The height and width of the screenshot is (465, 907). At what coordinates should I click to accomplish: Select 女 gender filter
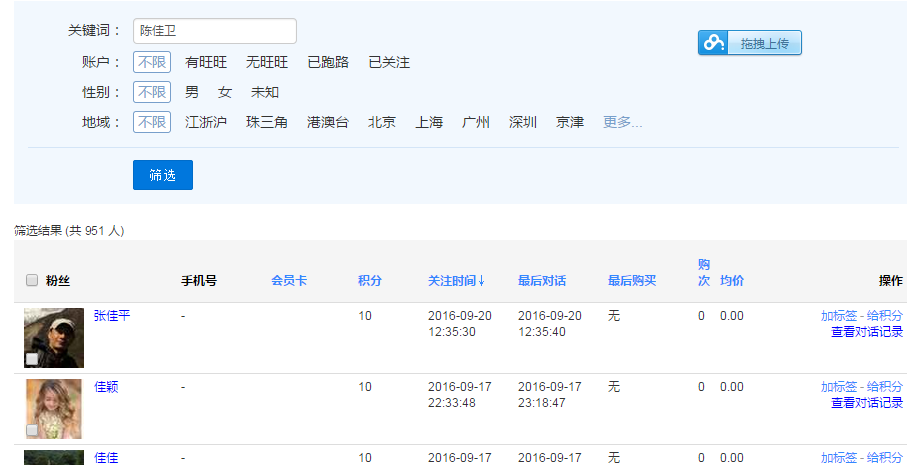pos(225,92)
